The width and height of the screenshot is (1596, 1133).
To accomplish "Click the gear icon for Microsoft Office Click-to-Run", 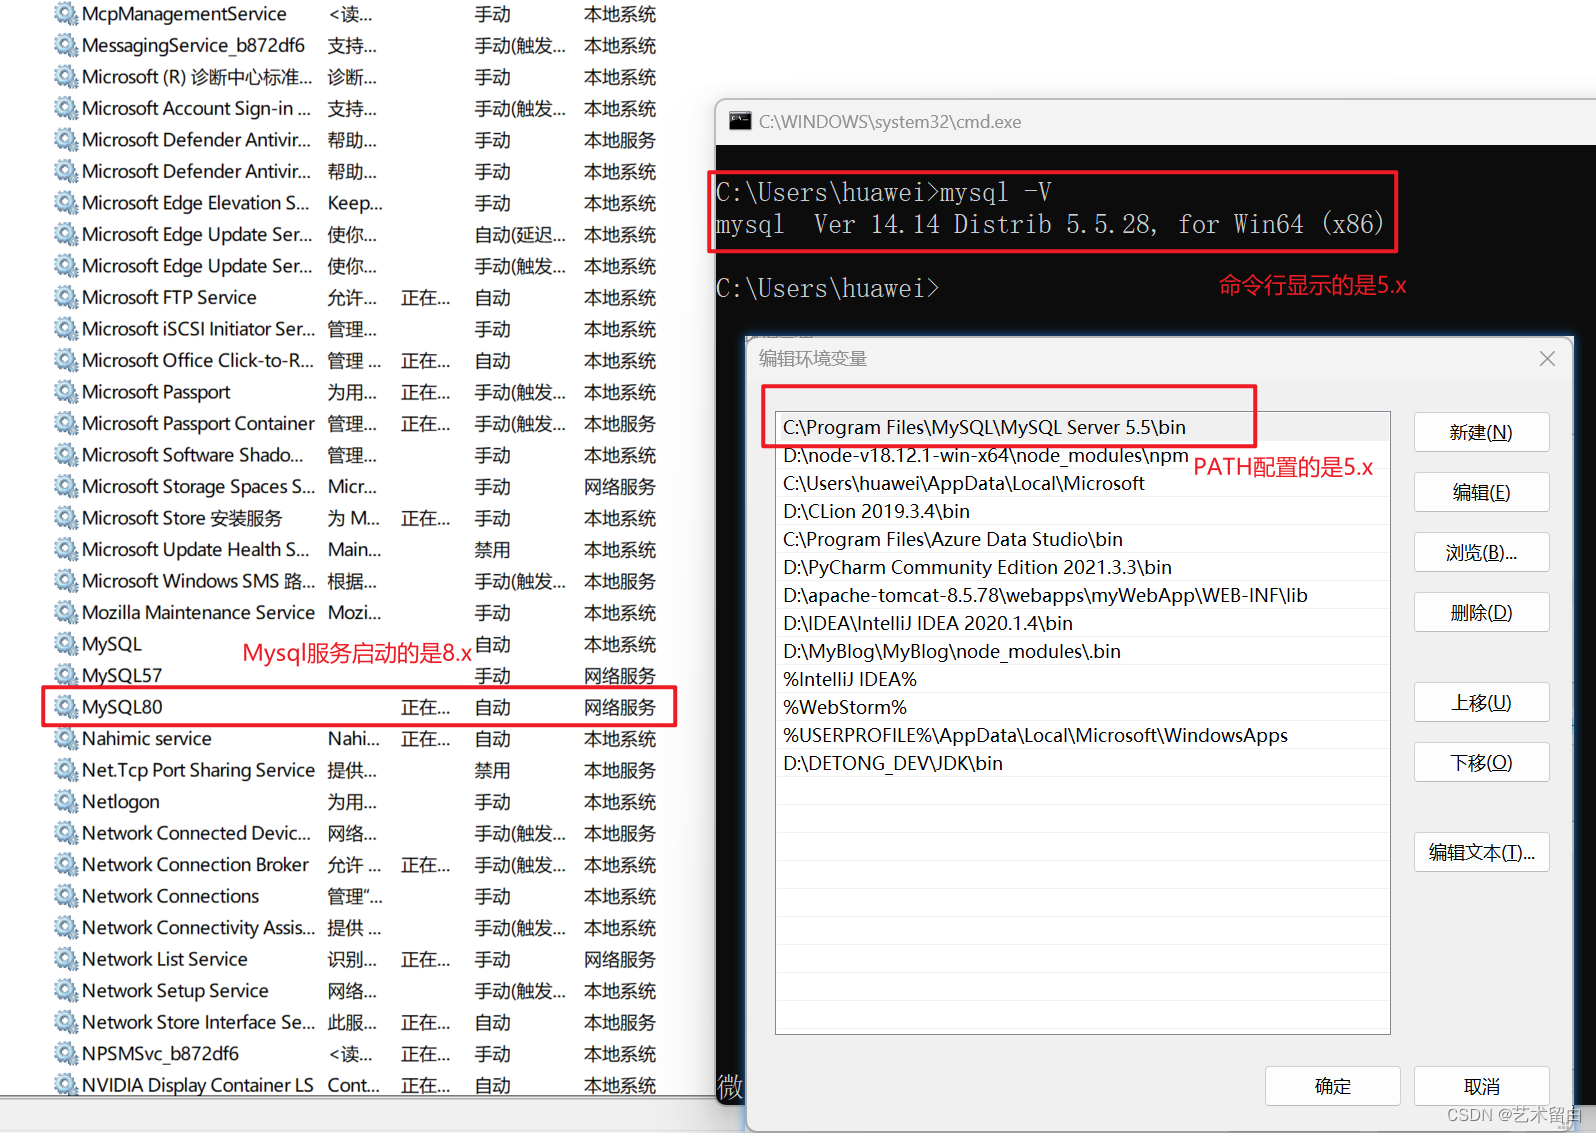I will point(66,360).
